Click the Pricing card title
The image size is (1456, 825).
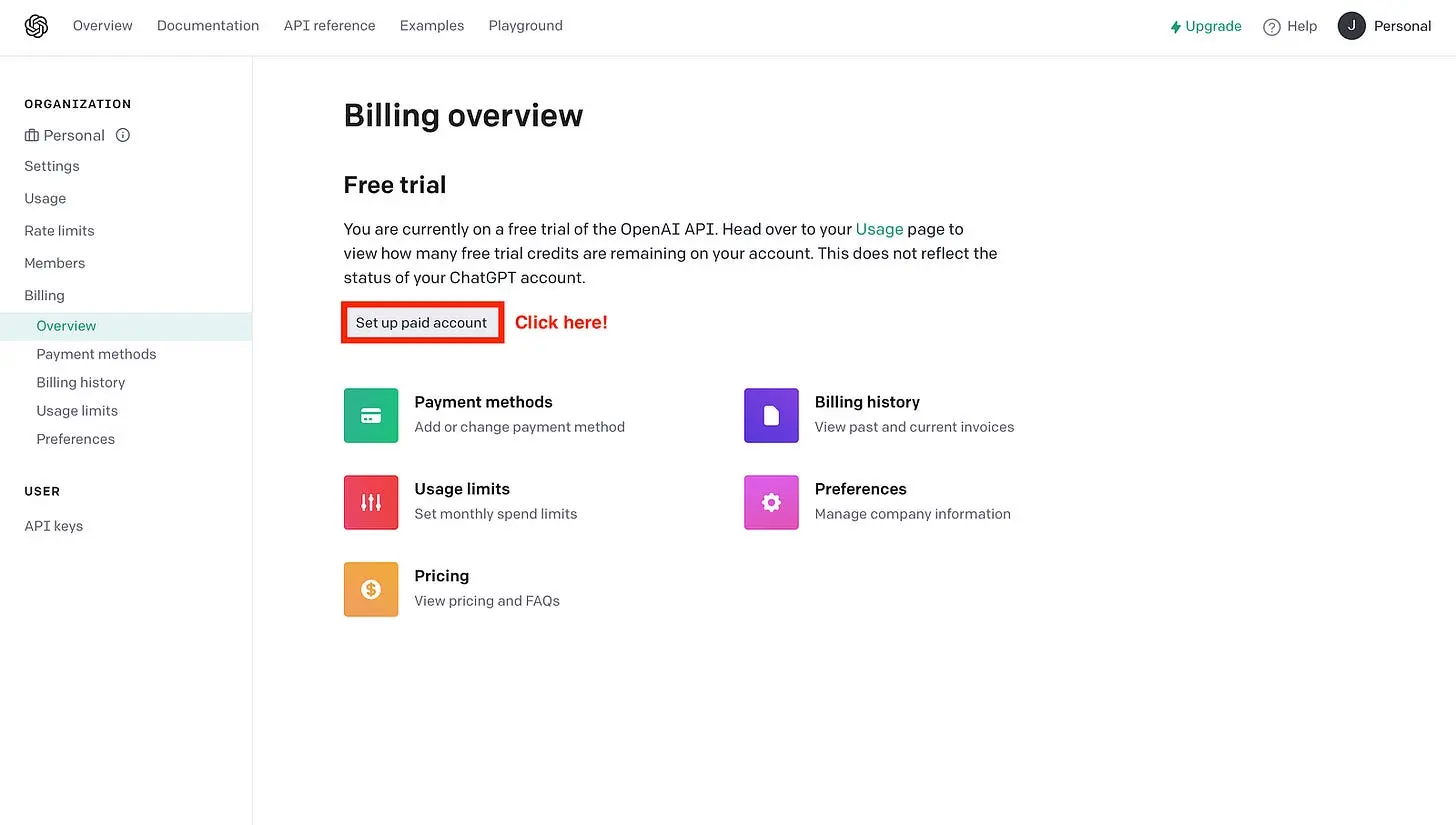click(x=442, y=576)
